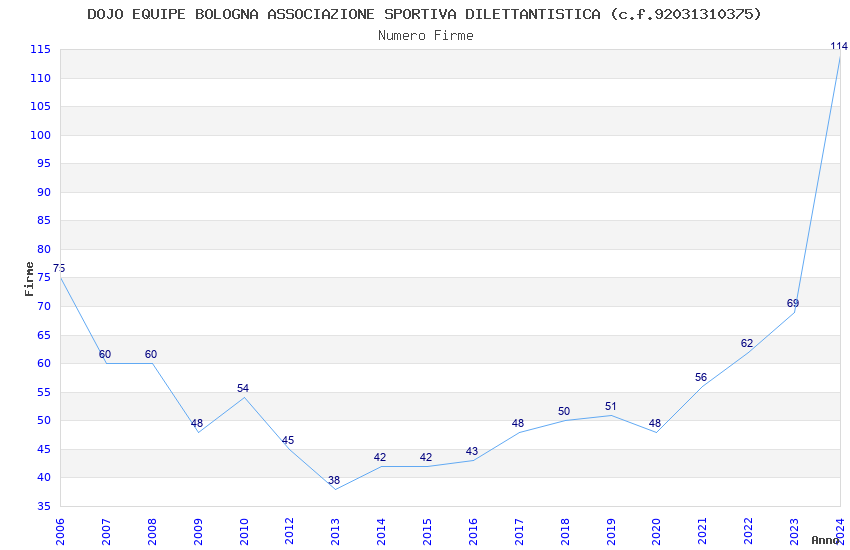Image resolution: width=850 pixels, height=550 pixels.
Task: Select the 2008 year tick label
Action: (152, 531)
